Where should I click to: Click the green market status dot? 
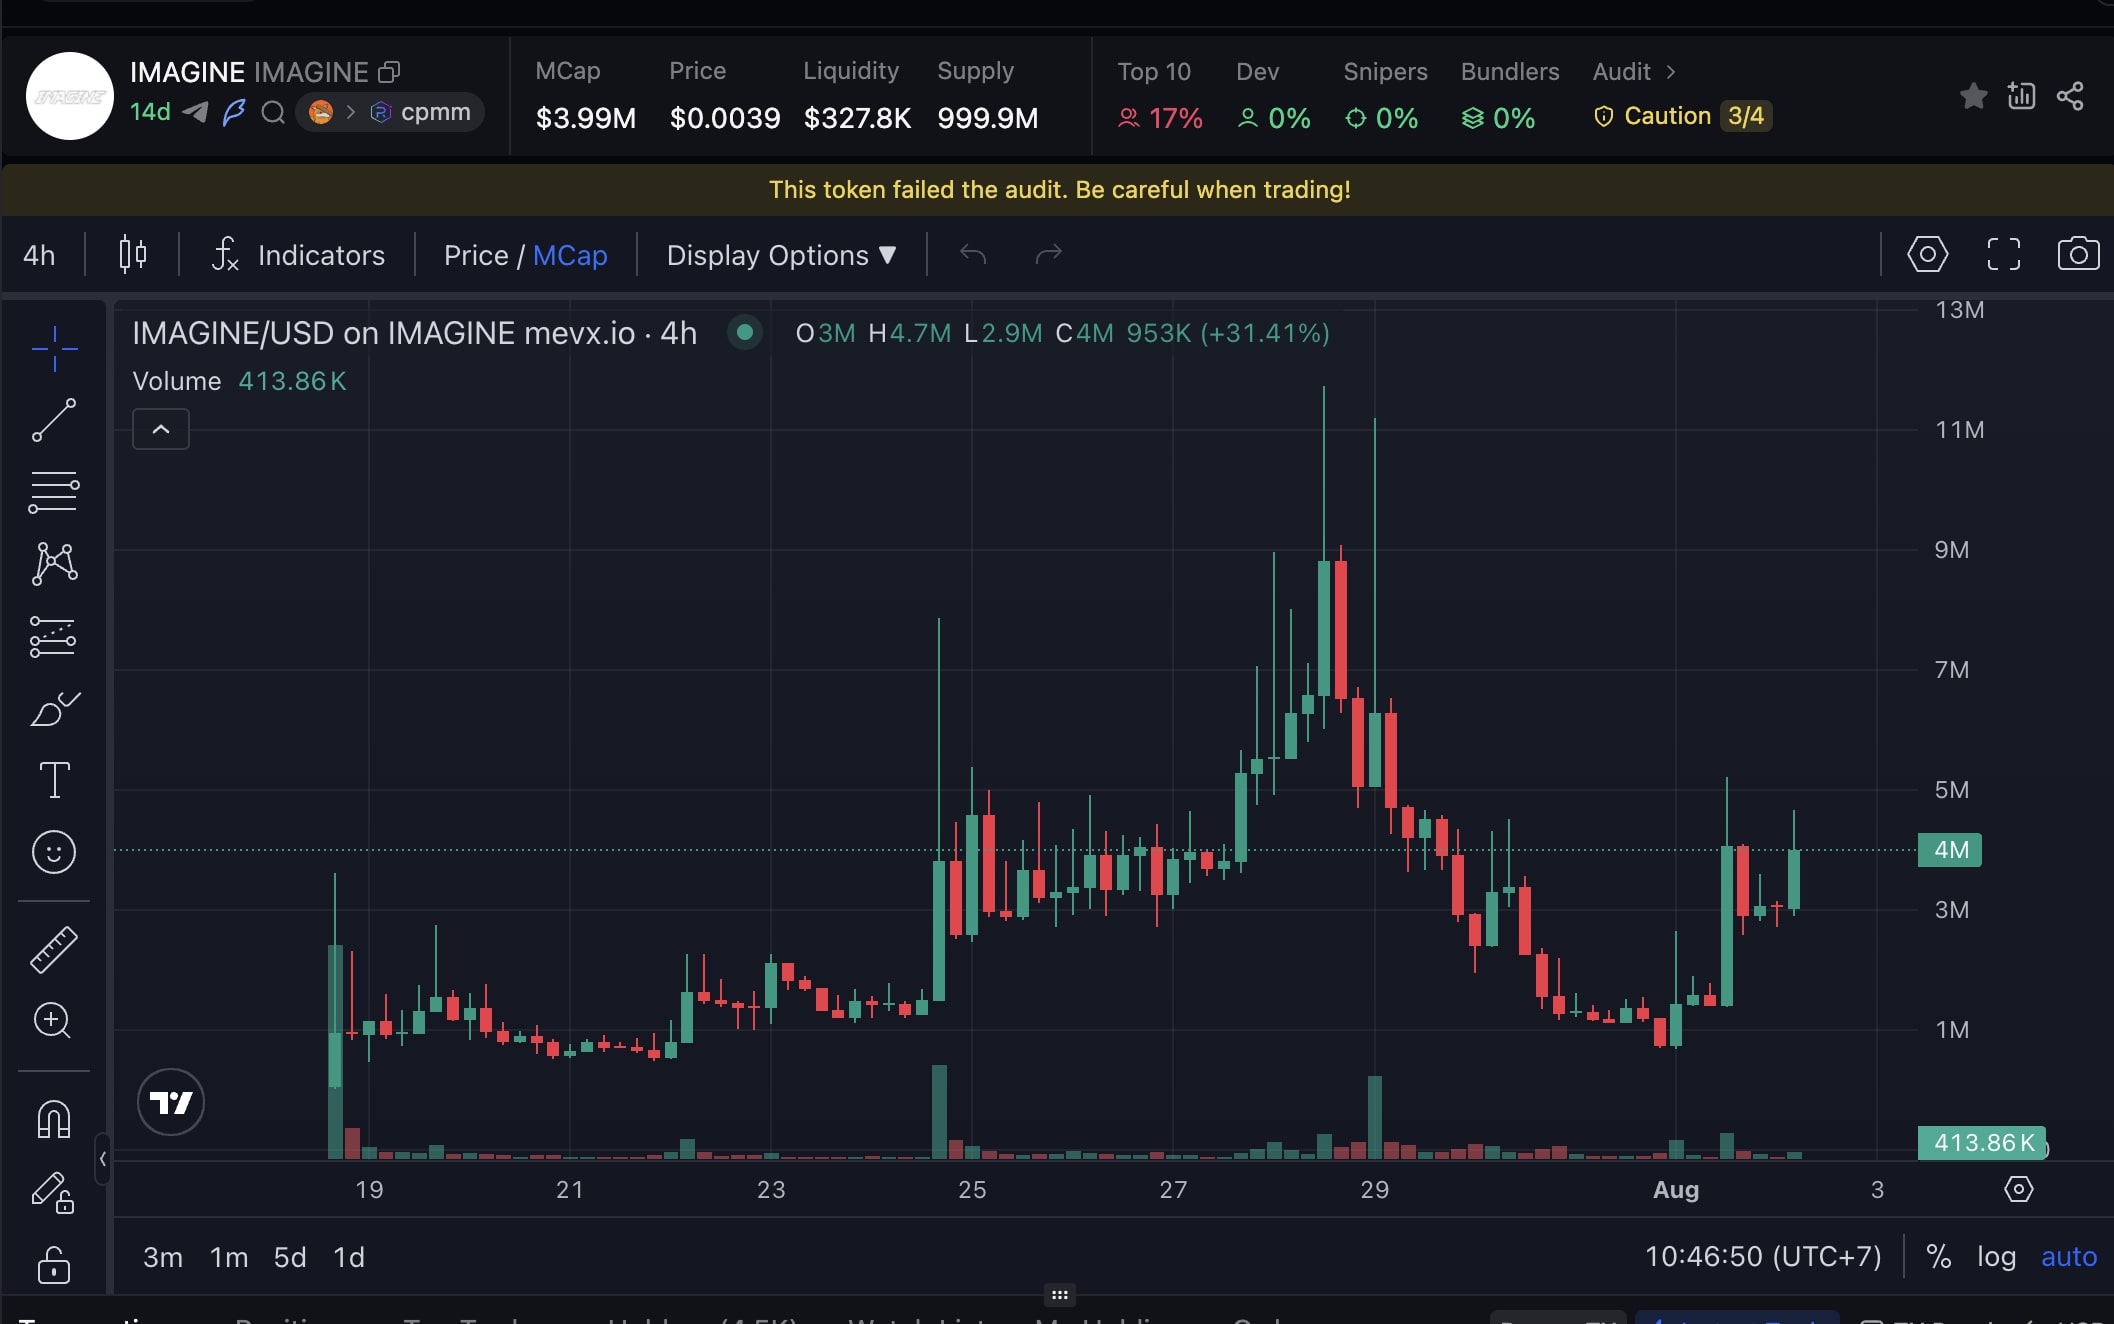[745, 332]
